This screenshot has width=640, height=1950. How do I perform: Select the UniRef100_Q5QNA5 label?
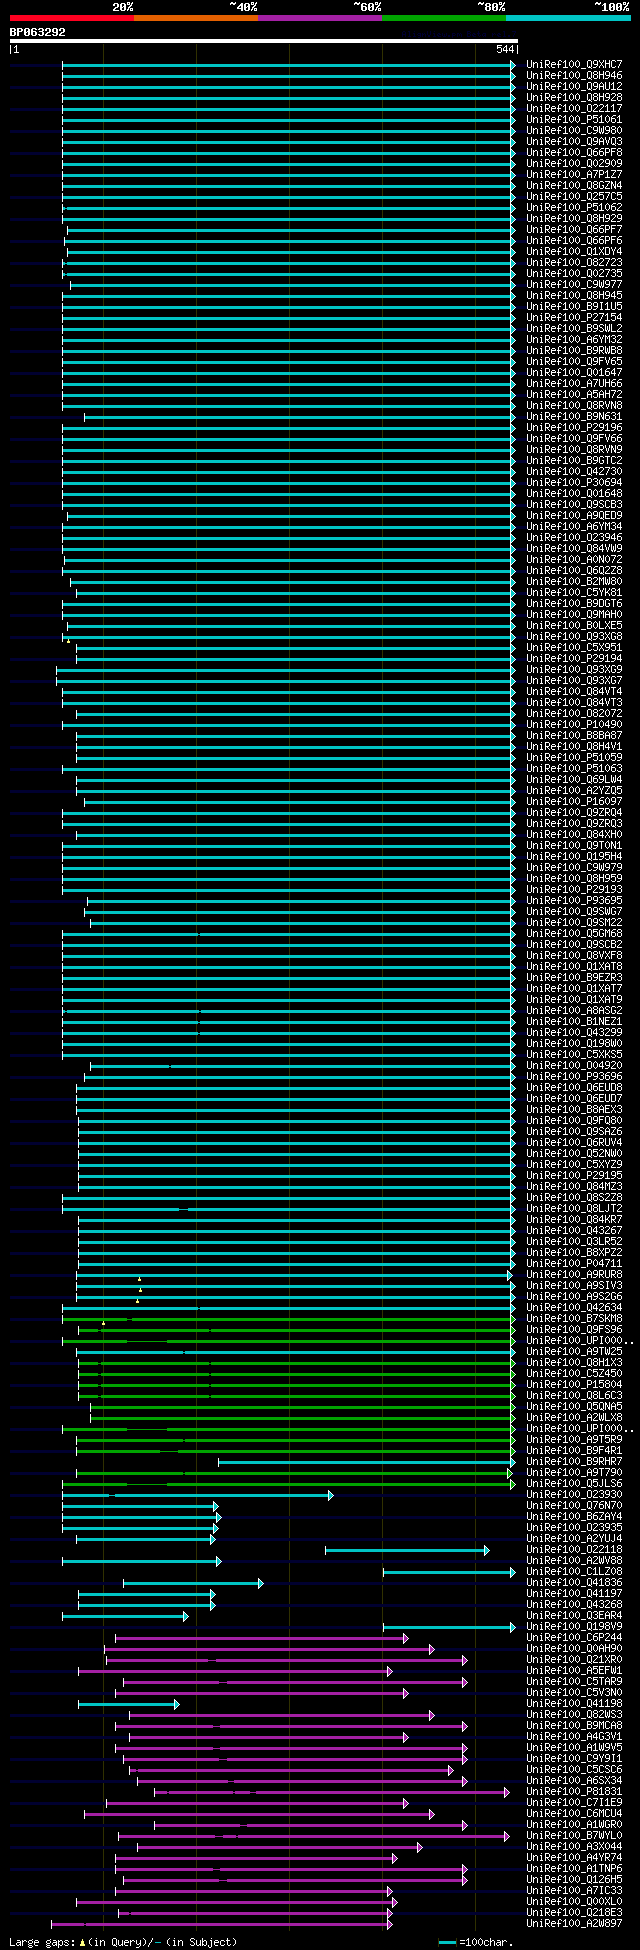click(x=574, y=1406)
